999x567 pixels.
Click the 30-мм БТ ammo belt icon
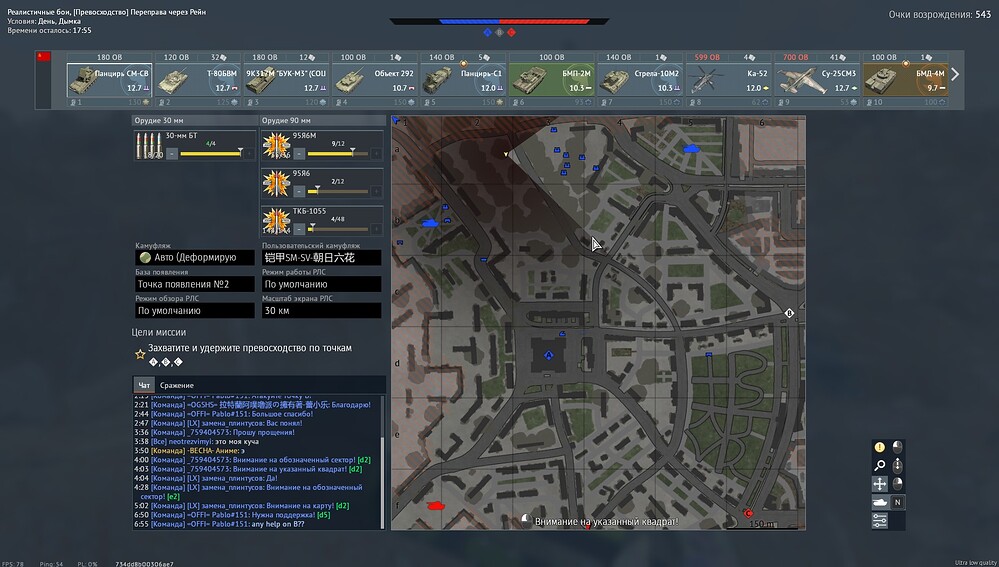tap(149, 145)
